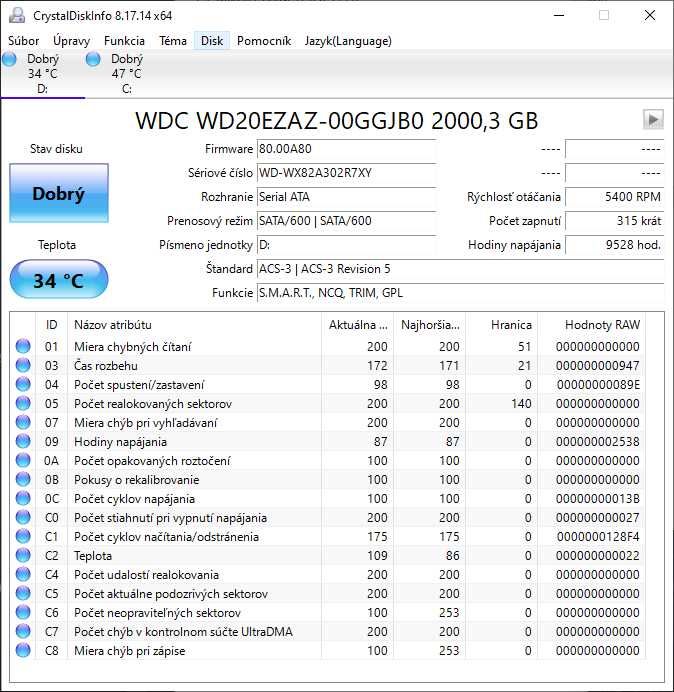Image resolution: width=674 pixels, height=692 pixels.
Task: Click the RAW value 0000000128F4
Action: [x=598, y=537]
